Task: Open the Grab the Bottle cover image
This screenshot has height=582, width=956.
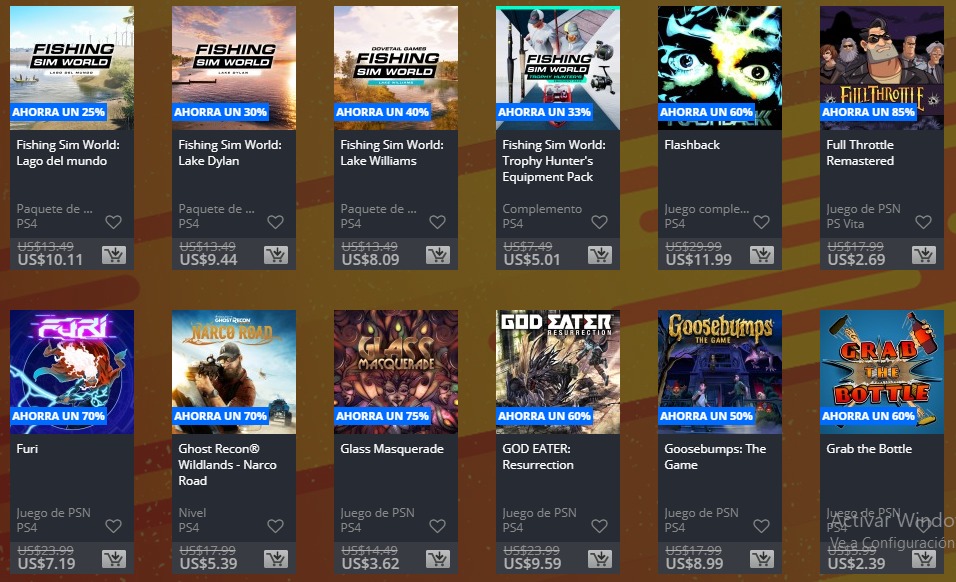Action: 882,372
